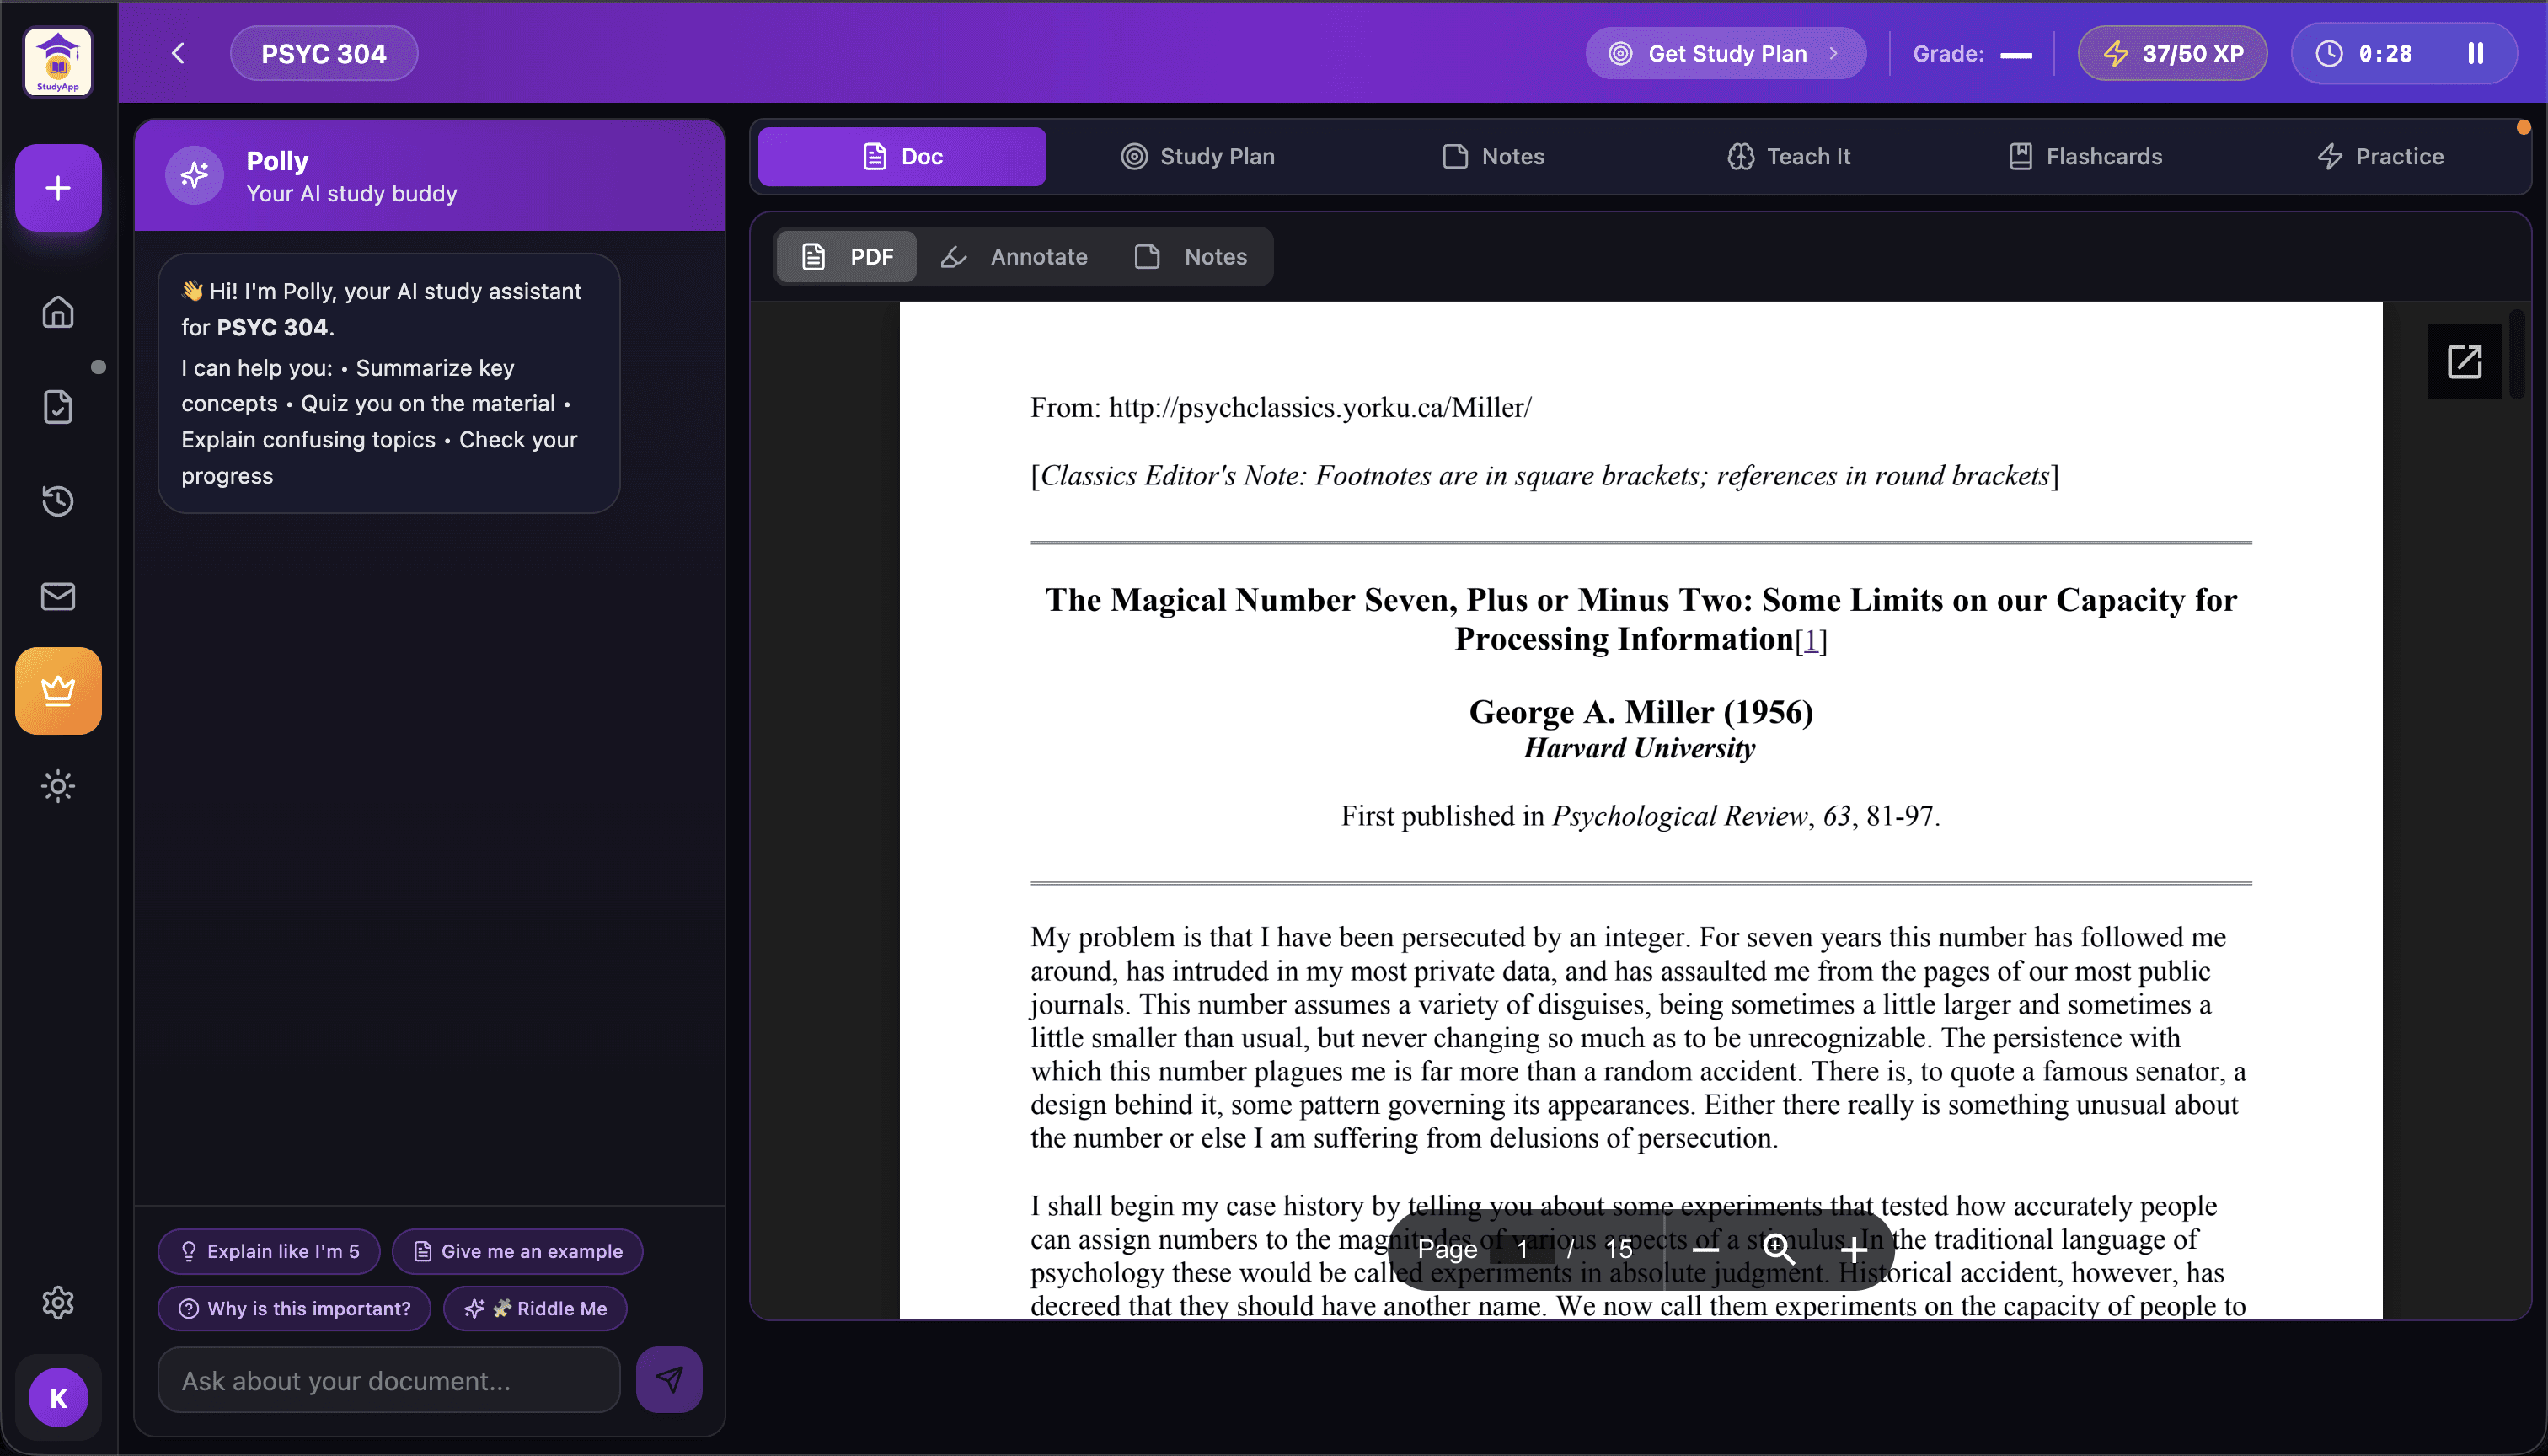This screenshot has width=2548, height=1456.
Task: Switch to Annotate mode
Action: (1014, 257)
